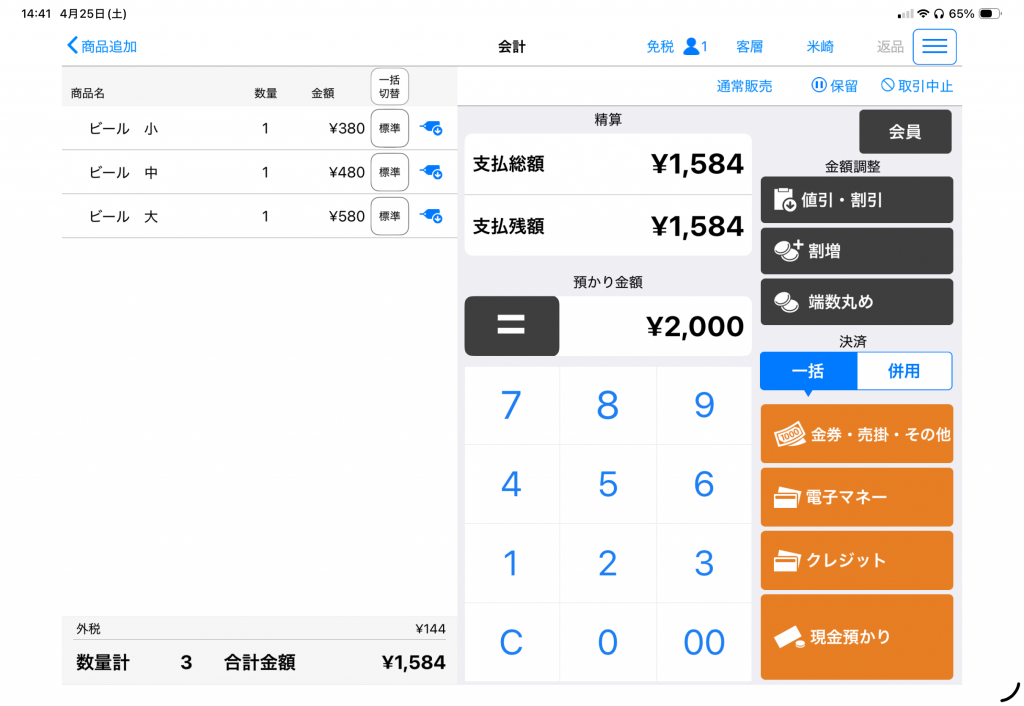Tap the ¥2,000 deposit amount field

(x=655, y=326)
